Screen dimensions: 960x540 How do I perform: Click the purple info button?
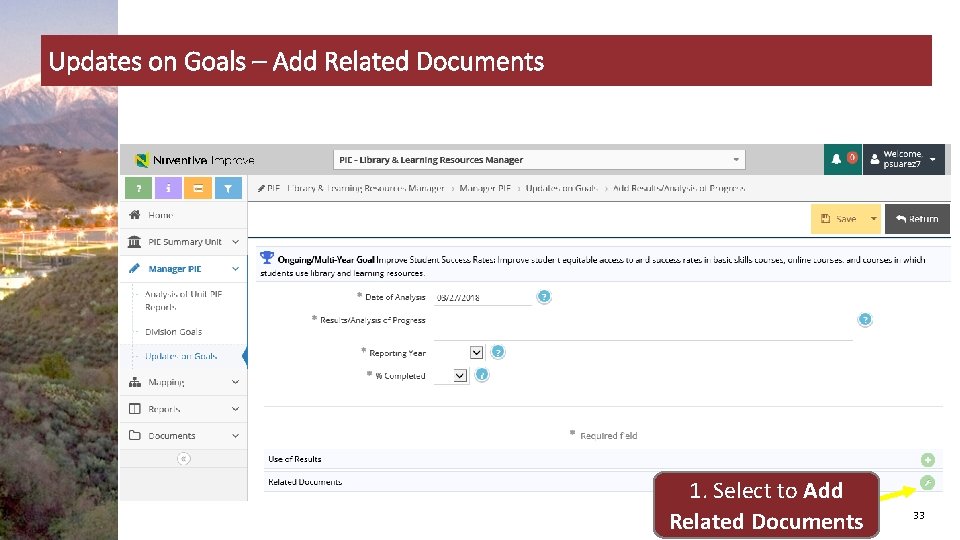168,188
